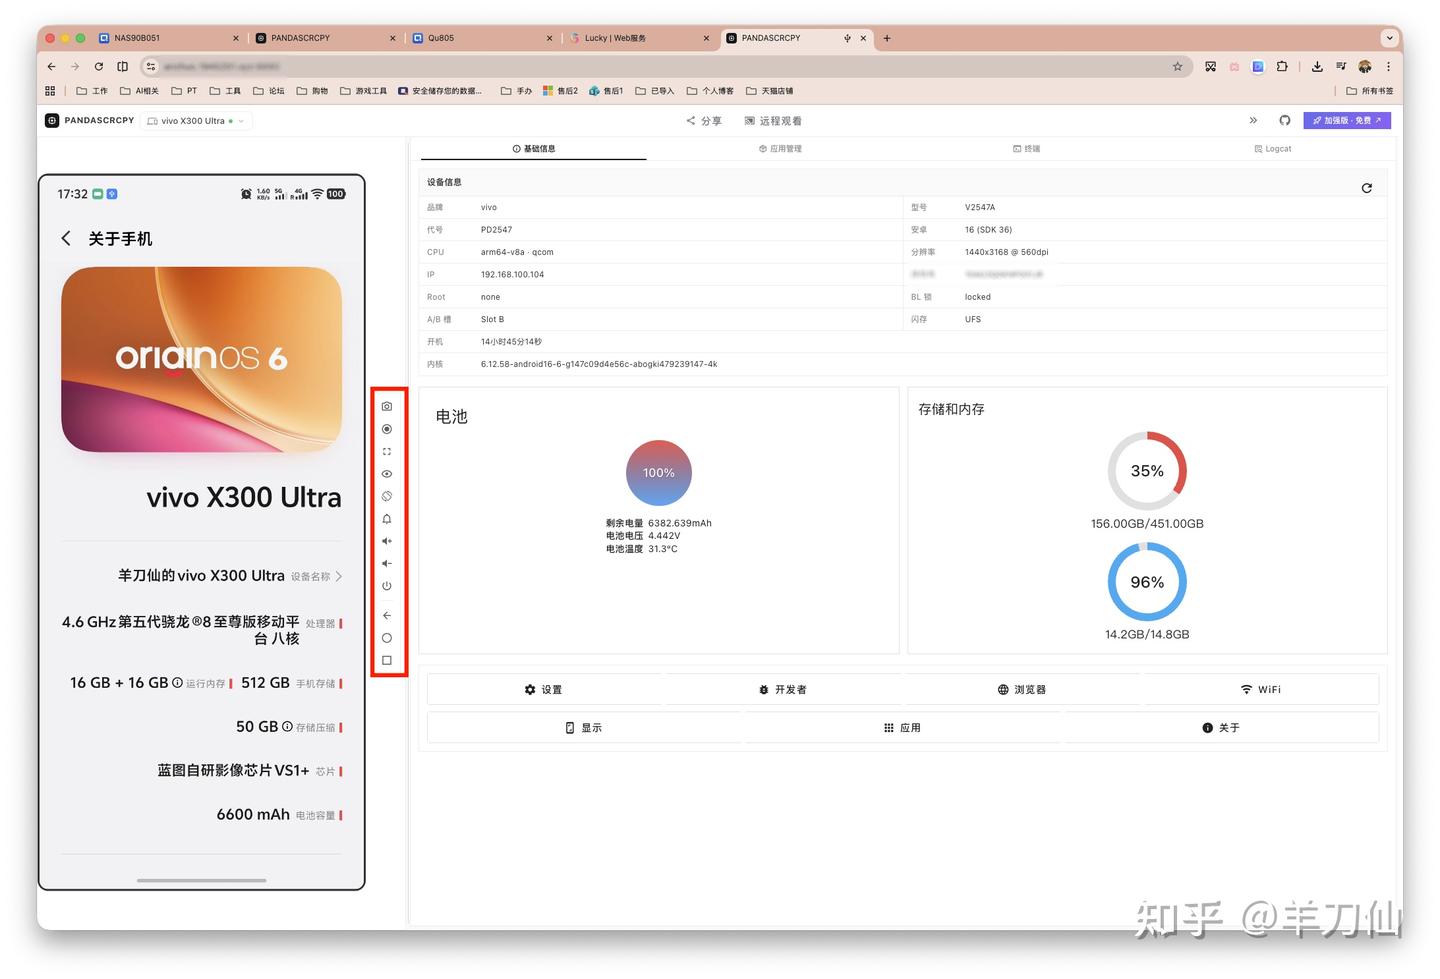This screenshot has width=1440, height=979.
Task: Open the browser extensions puzzle icon
Action: (1282, 66)
